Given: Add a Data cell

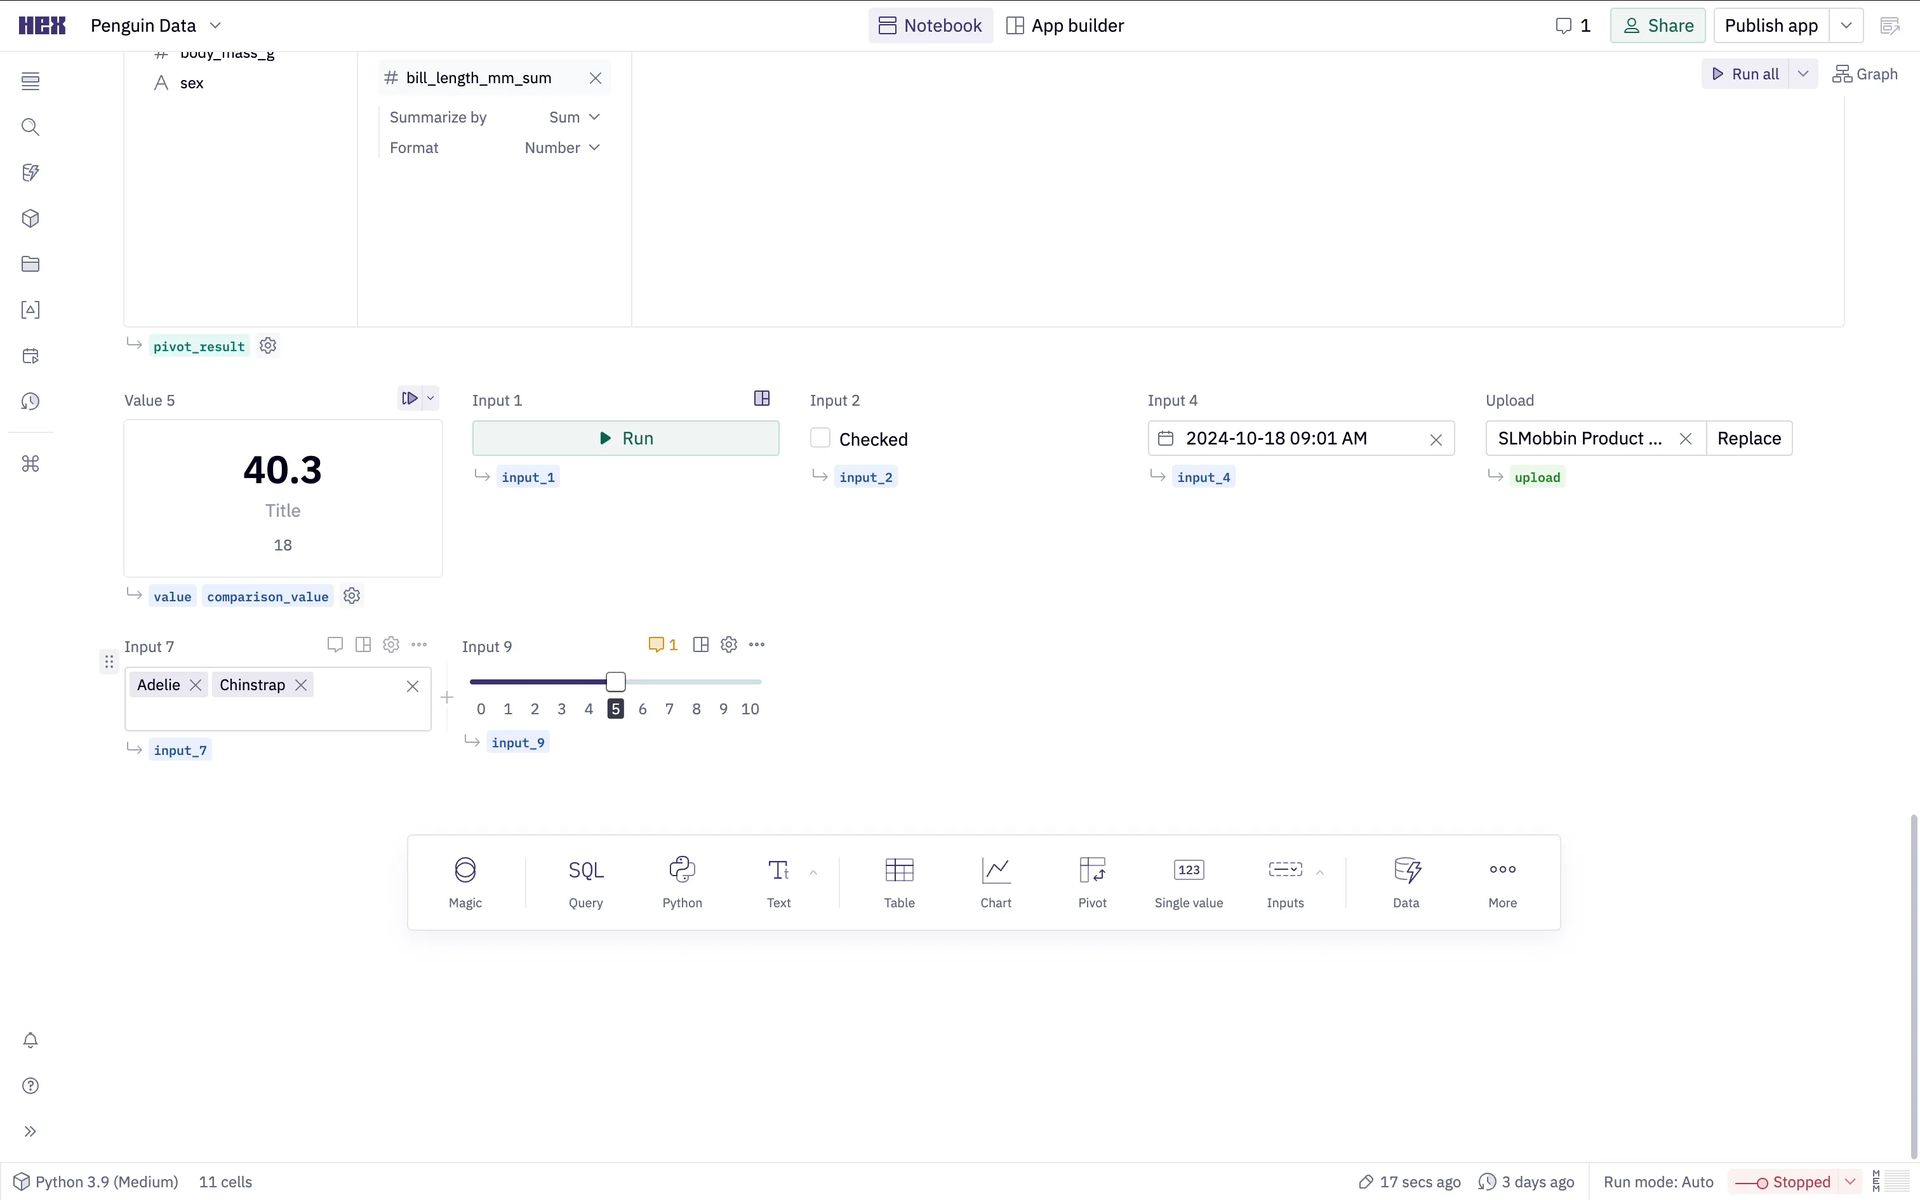Looking at the screenshot, I should tap(1406, 883).
